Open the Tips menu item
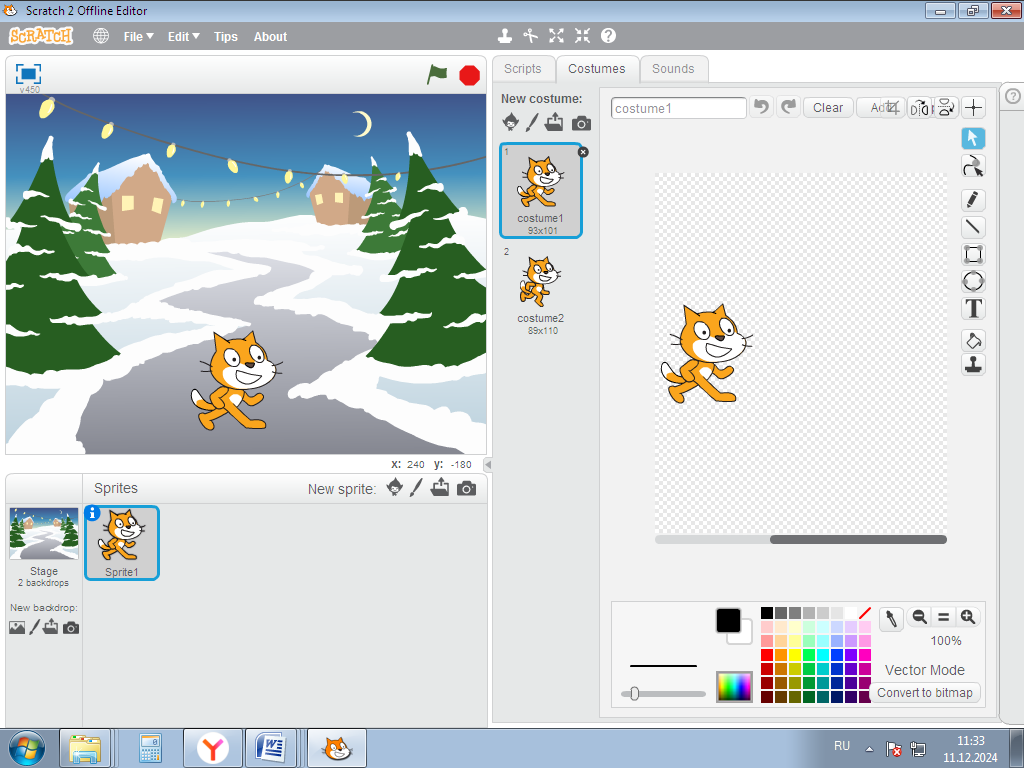1024x768 pixels. [x=226, y=37]
